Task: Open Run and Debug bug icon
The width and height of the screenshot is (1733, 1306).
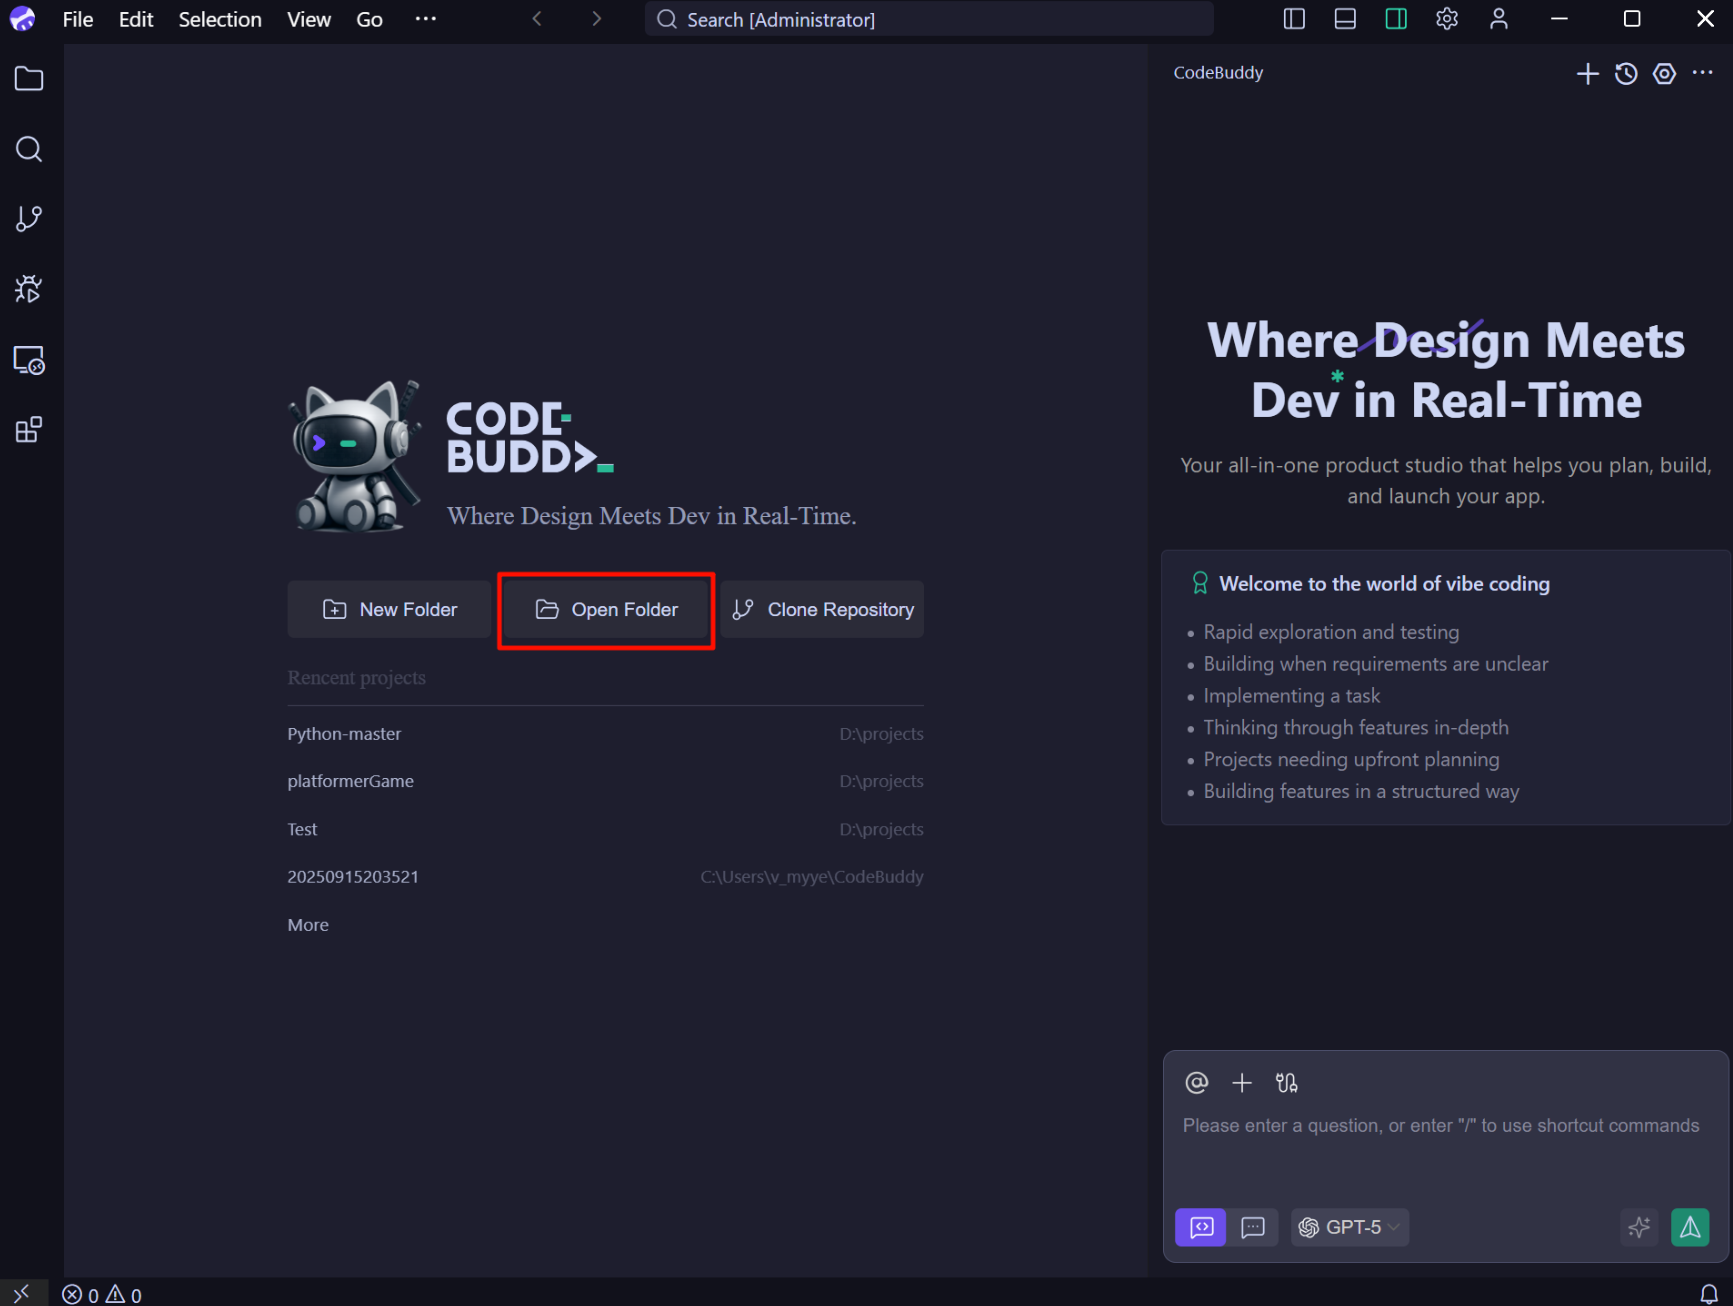Action: pyautogui.click(x=29, y=289)
